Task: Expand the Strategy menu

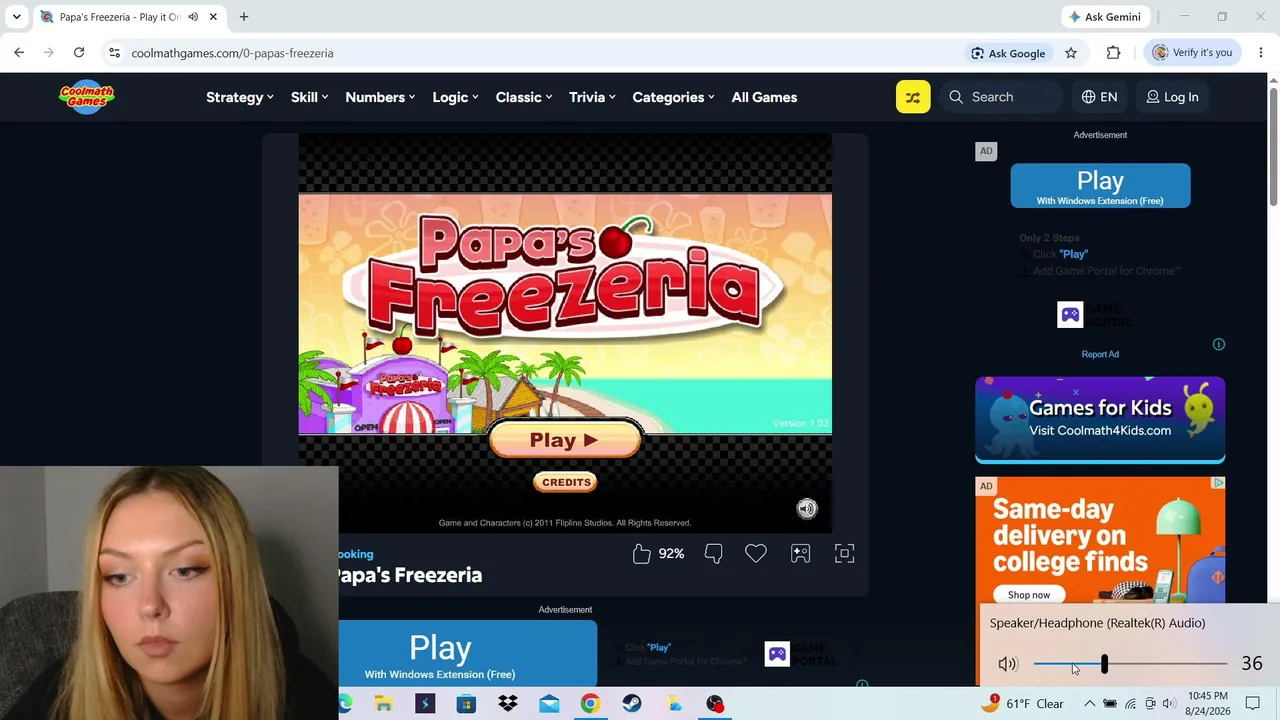Action: click(x=240, y=97)
